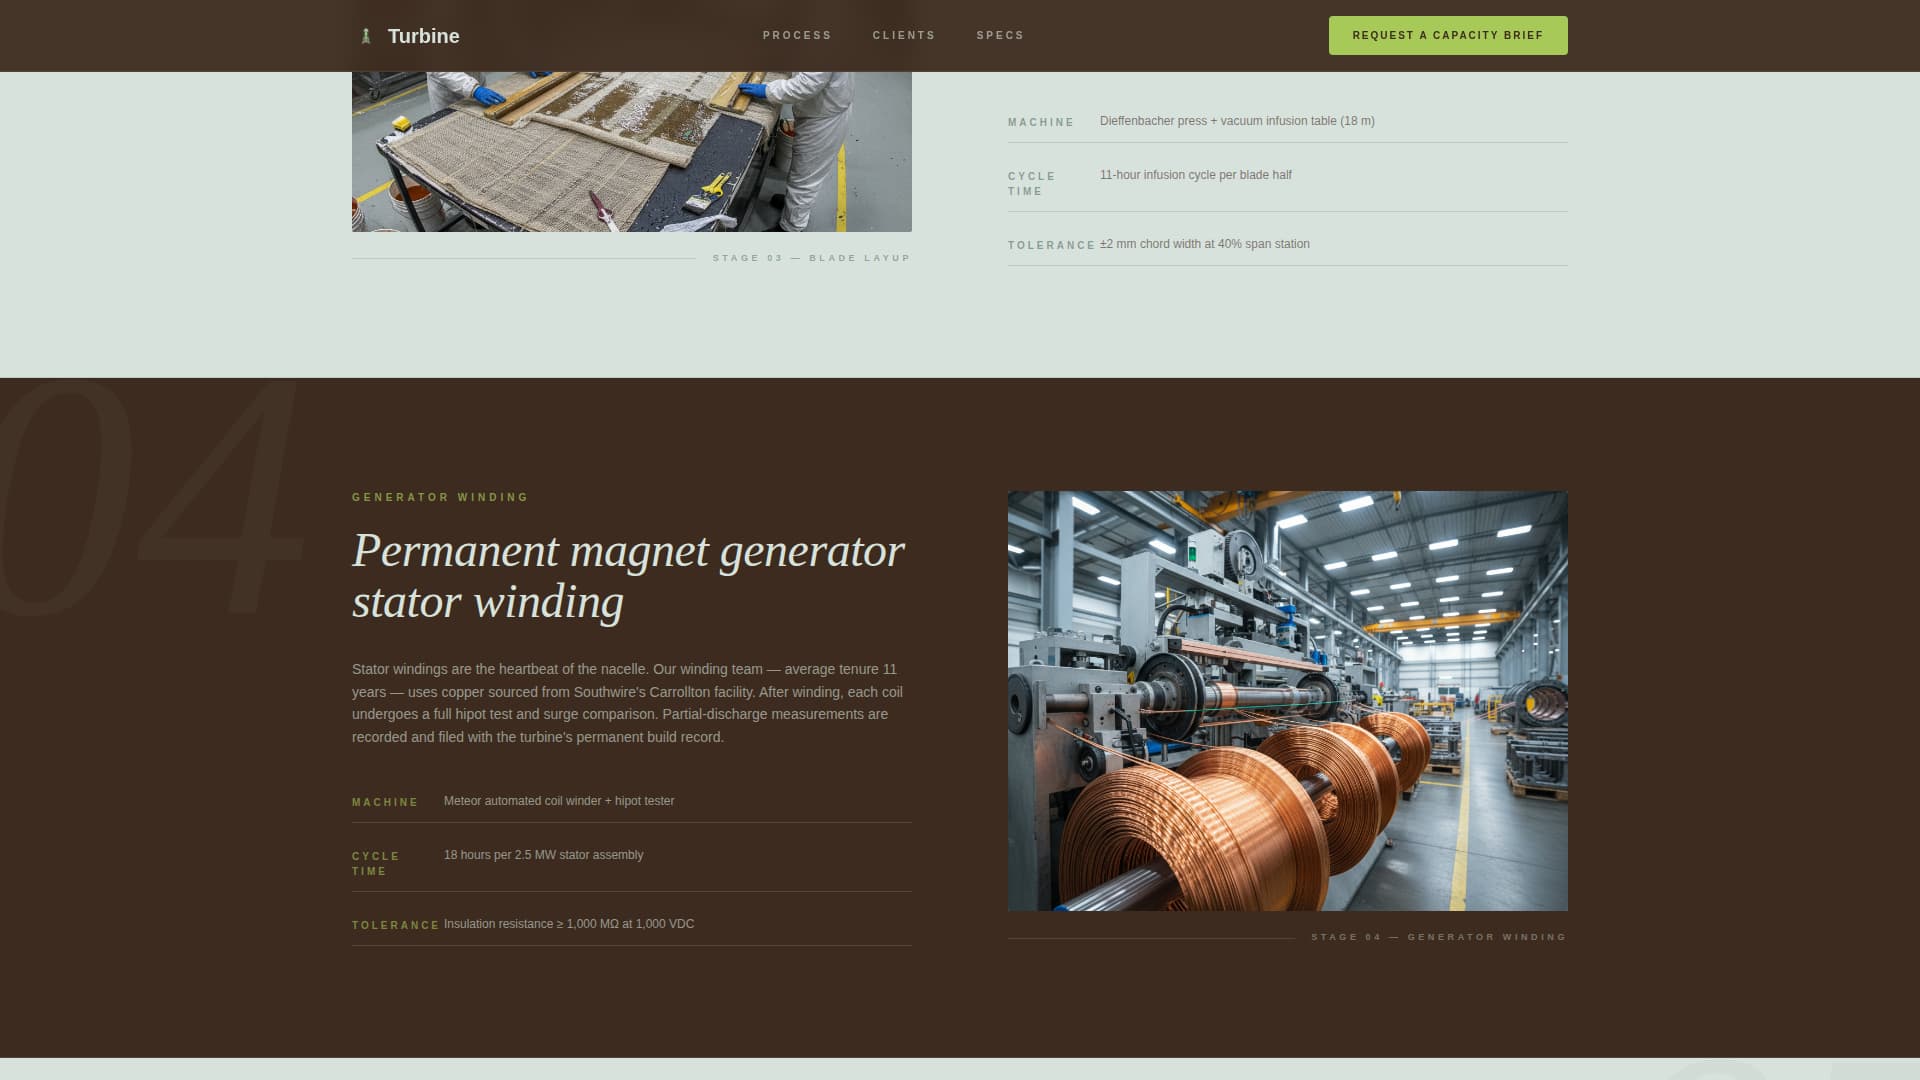Select caption Stage 04 — Generator Winding
The image size is (1920, 1080).
[x=1439, y=937]
